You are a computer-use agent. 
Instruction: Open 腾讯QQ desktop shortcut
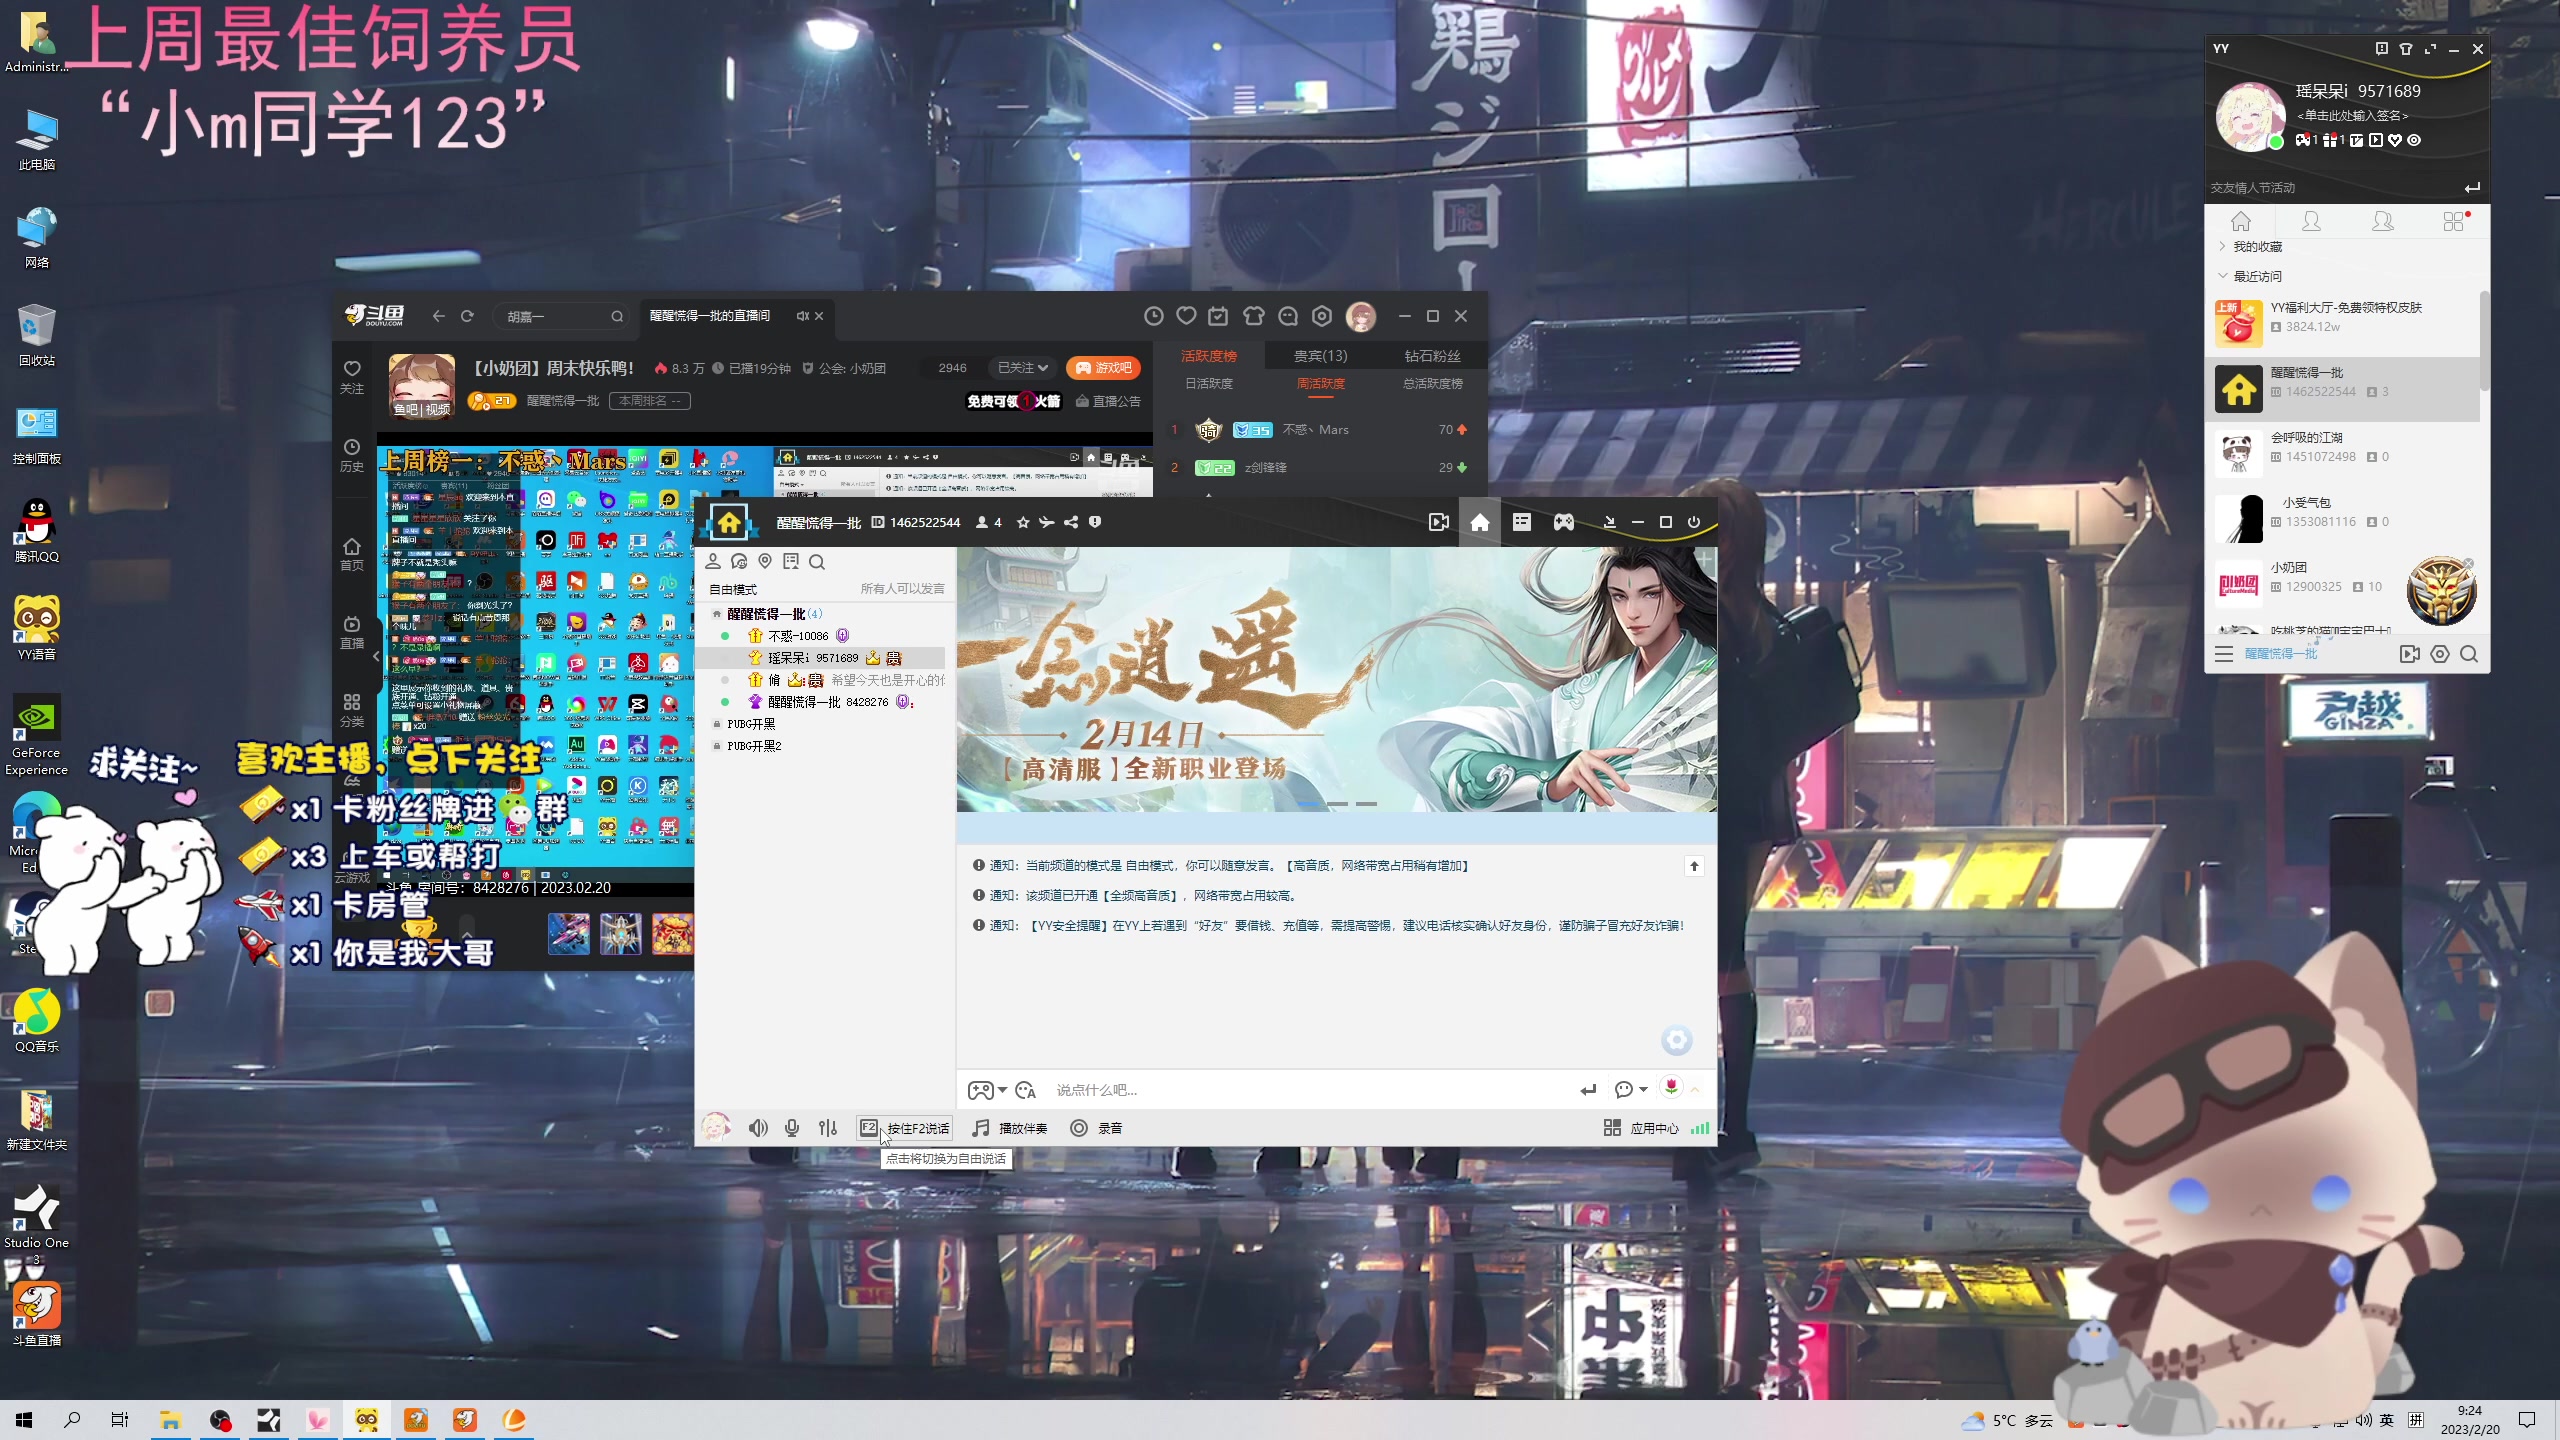point(37,531)
